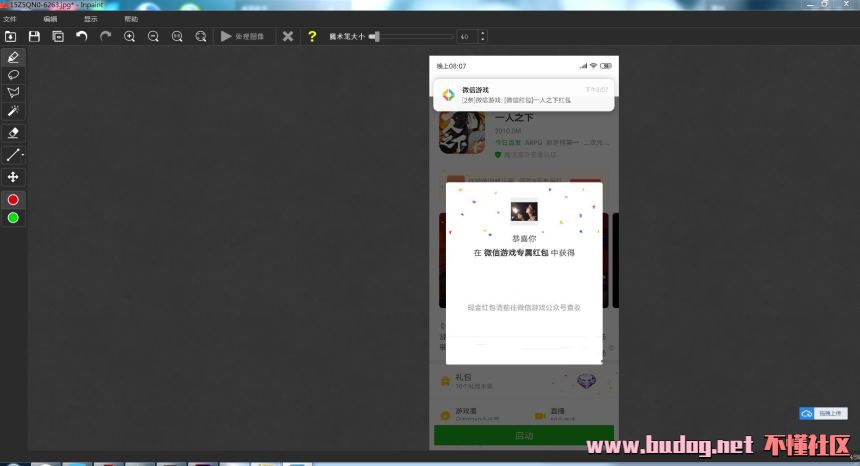Screen dimensions: 860x466
Task: Click the 魔术笔大小 size slider handle
Action: click(x=375, y=37)
